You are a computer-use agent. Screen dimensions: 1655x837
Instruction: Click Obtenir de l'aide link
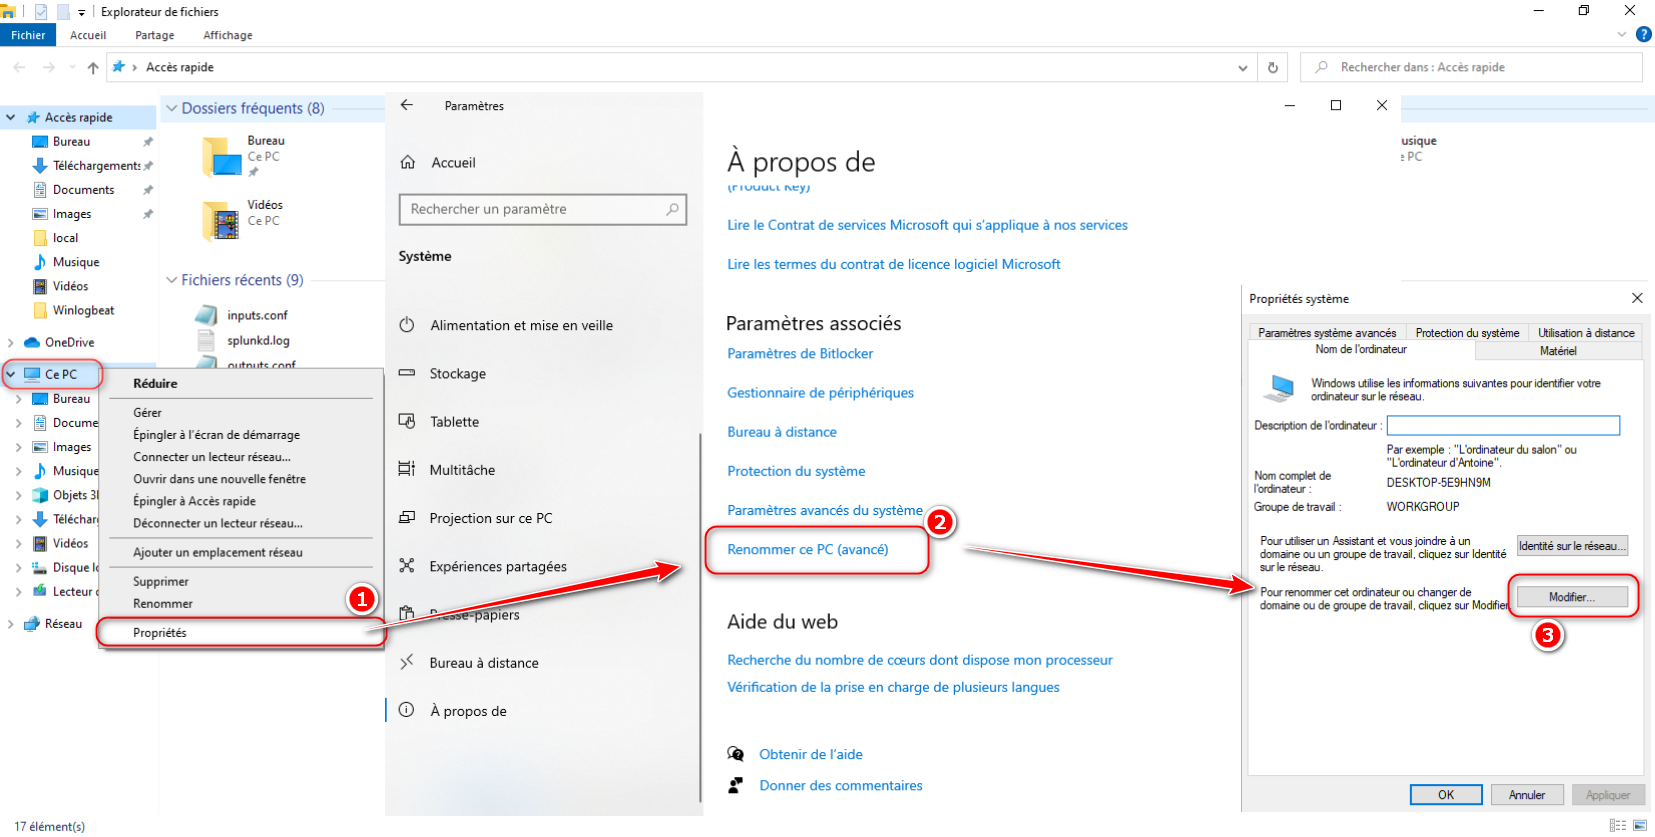pos(811,754)
